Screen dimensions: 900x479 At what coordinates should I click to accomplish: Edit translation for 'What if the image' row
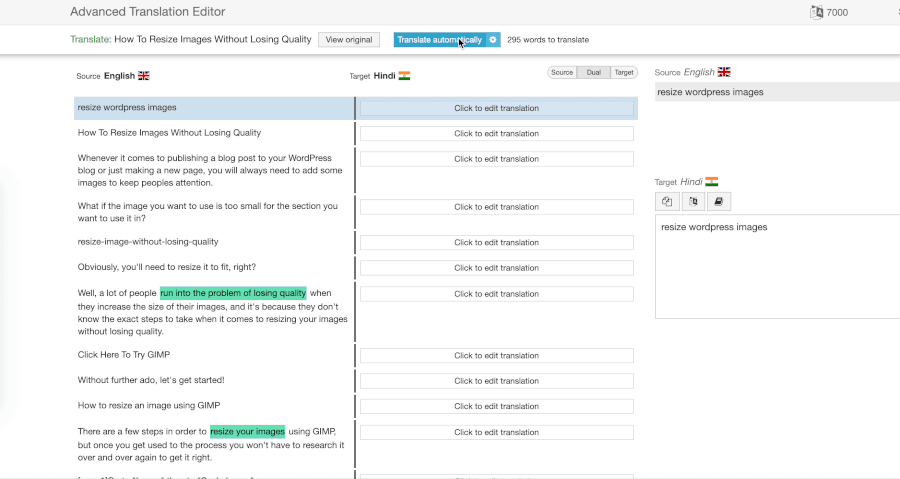(496, 207)
